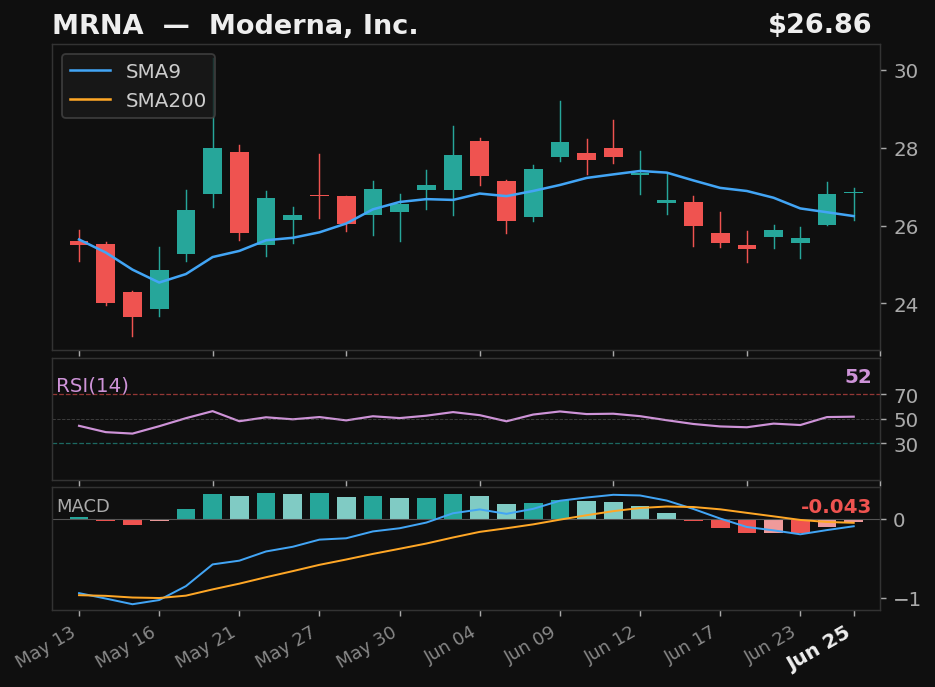This screenshot has width=935, height=687.
Task: Click the May 30 date label
Action: [x=367, y=646]
